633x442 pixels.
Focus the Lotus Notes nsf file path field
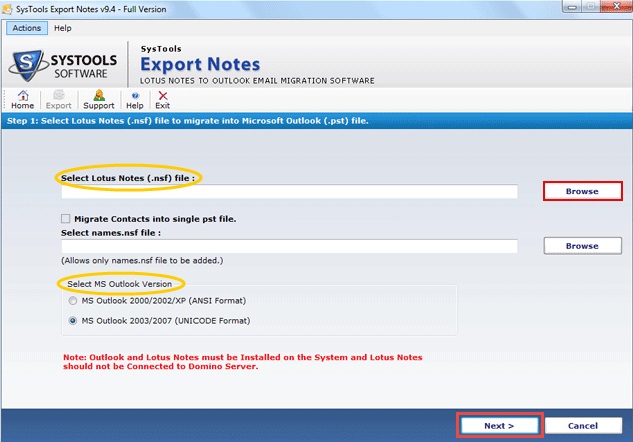[x=288, y=192]
